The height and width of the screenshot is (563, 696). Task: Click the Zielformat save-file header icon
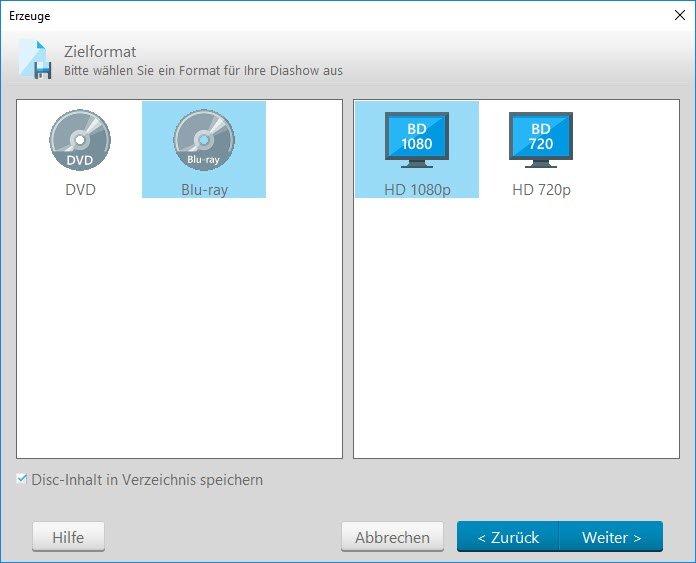pyautogui.click(x=36, y=59)
